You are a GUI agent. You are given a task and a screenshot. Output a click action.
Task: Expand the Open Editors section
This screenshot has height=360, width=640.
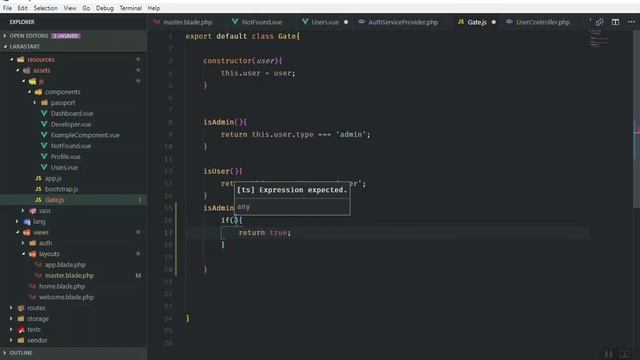[x=73, y=36]
